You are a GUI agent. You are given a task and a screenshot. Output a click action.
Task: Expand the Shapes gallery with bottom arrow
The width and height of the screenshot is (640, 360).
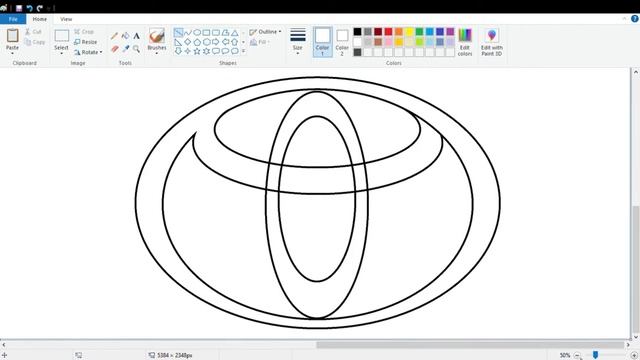point(243,51)
